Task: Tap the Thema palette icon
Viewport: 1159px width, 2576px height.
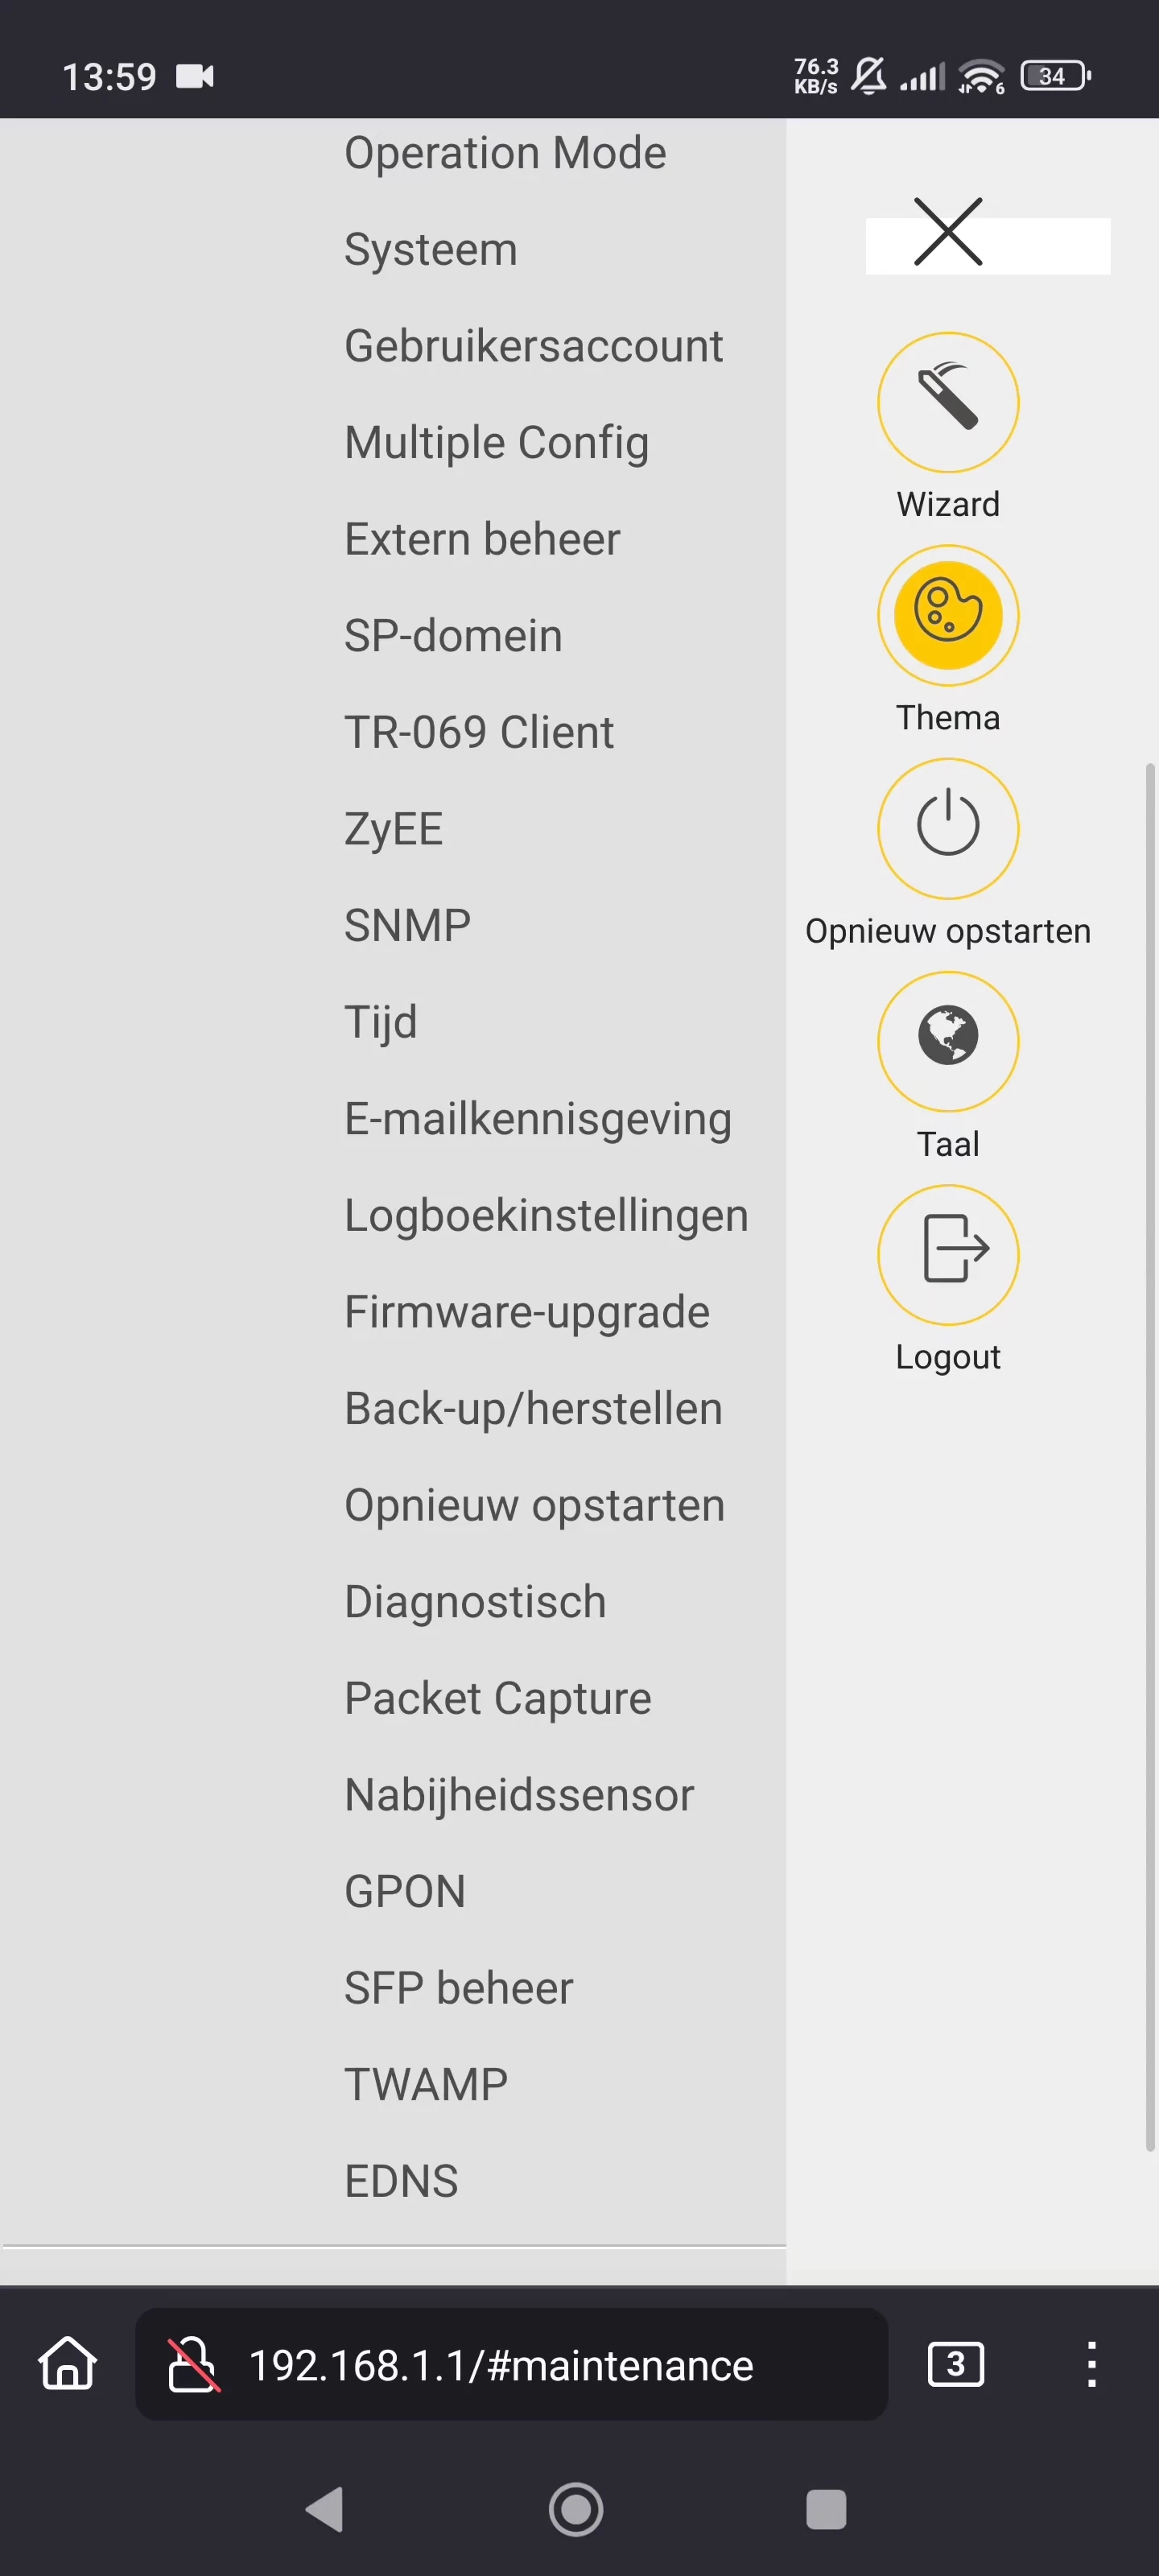Action: point(947,615)
